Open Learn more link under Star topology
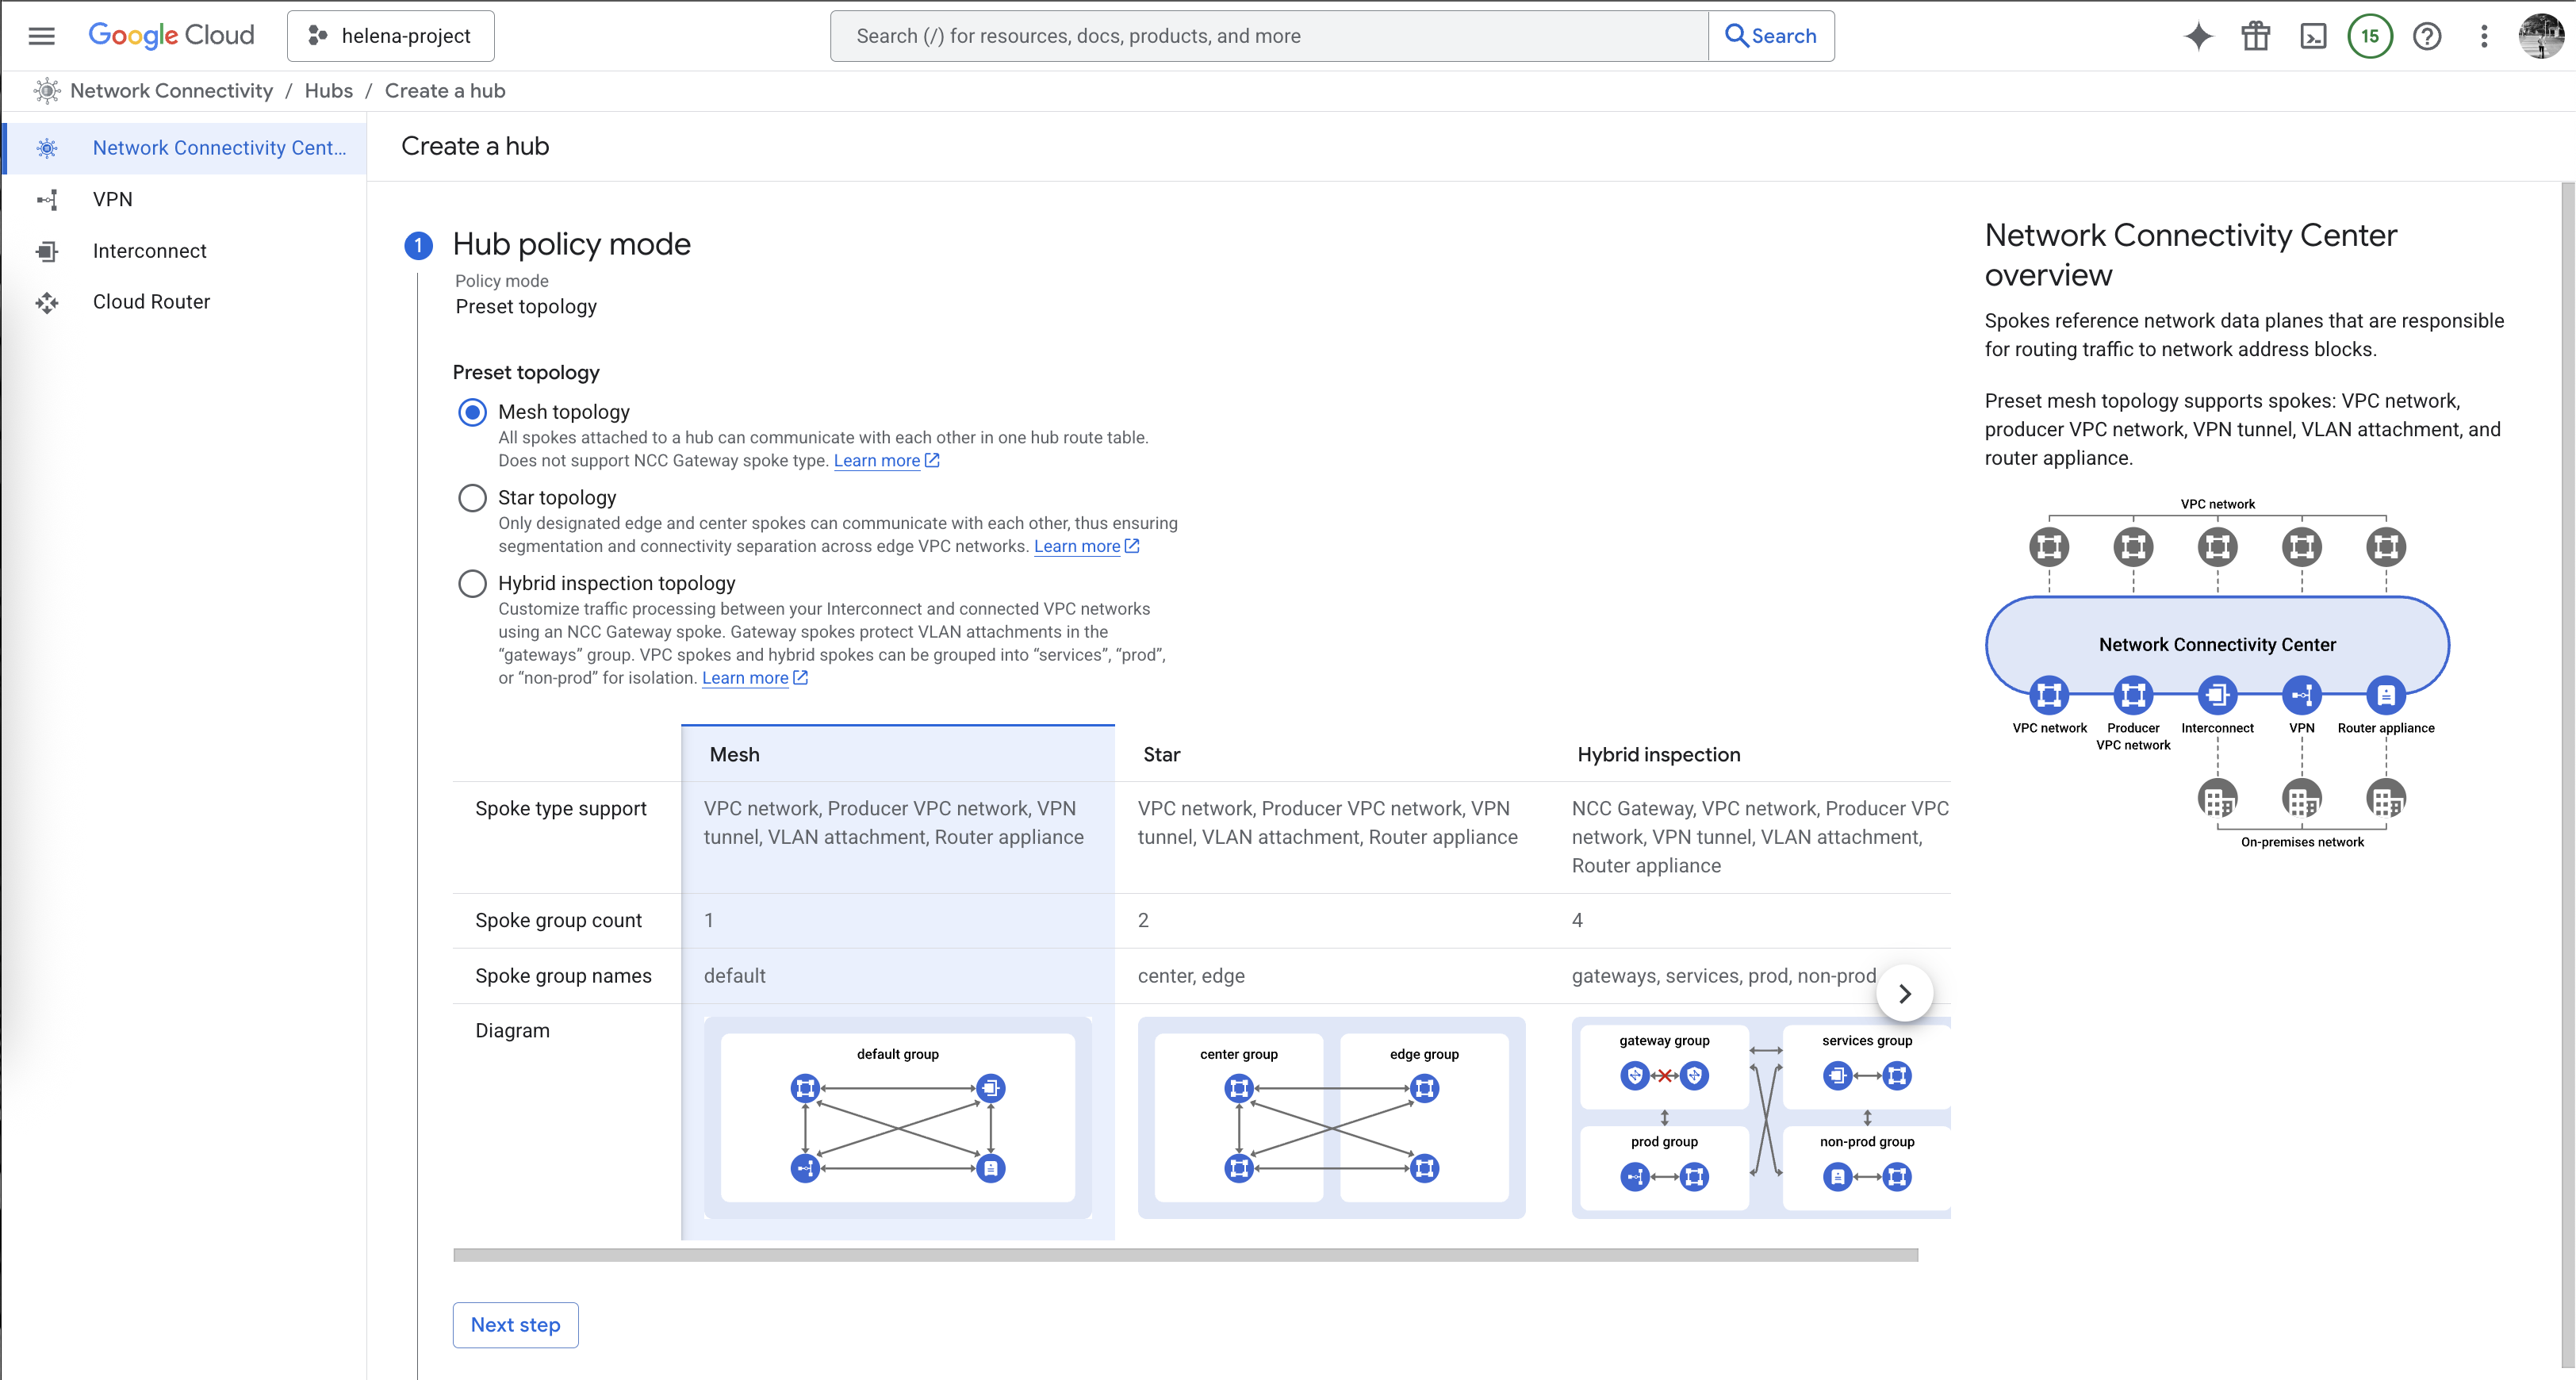This screenshot has width=2576, height=1380. click(x=1077, y=546)
